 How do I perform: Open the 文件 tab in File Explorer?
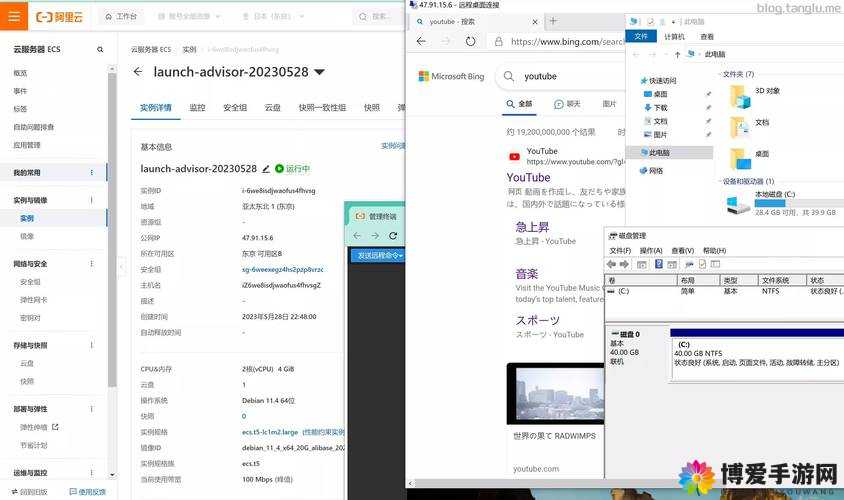pyautogui.click(x=641, y=36)
